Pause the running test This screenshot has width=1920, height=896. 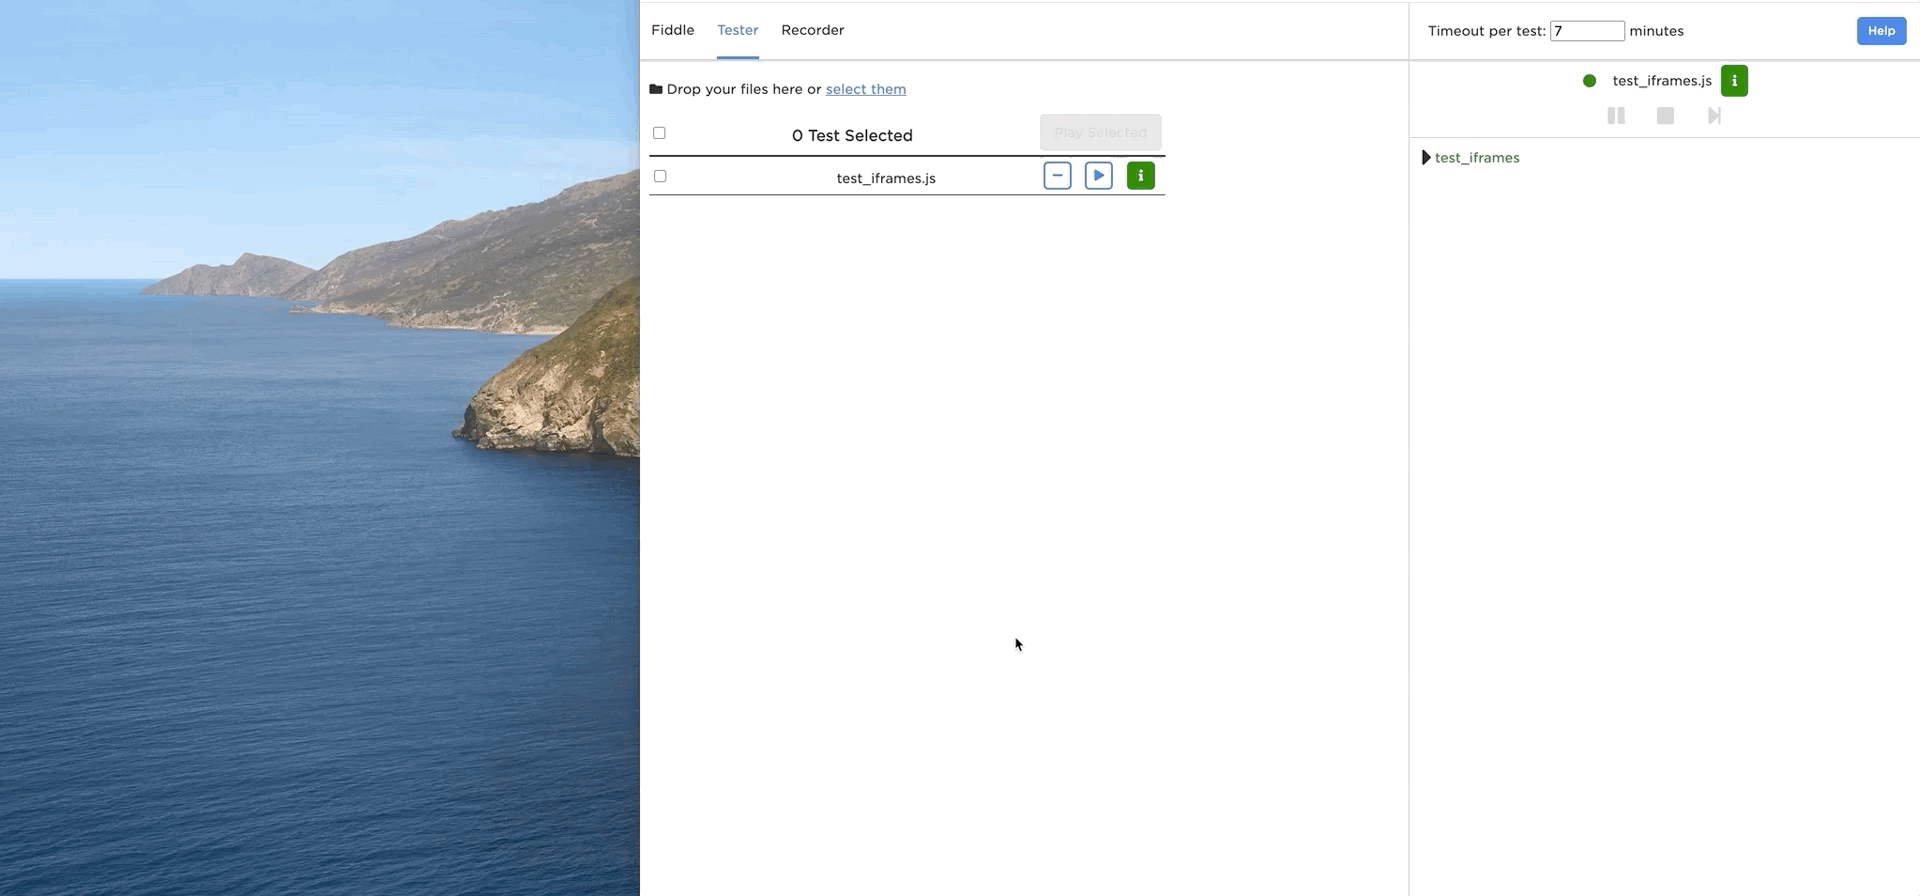pyautogui.click(x=1615, y=116)
